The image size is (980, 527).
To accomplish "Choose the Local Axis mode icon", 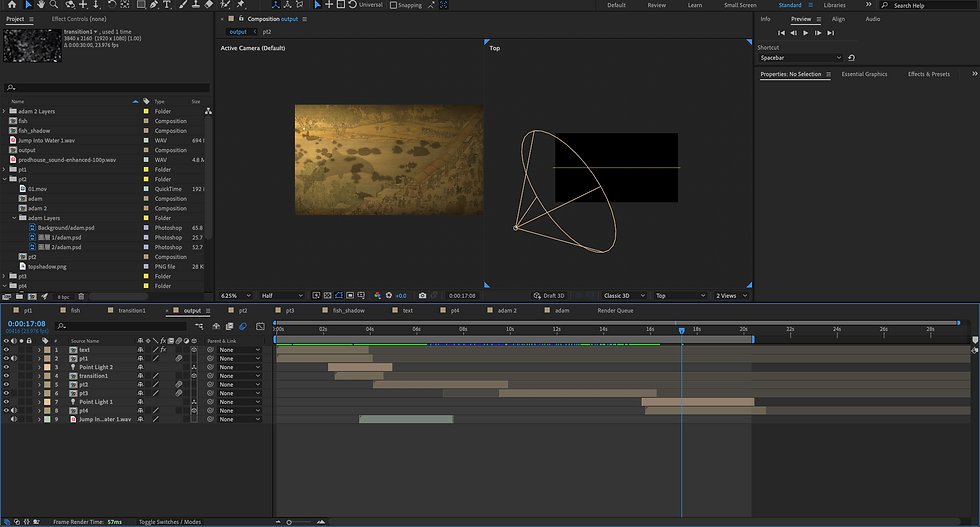I will tap(275, 4).
